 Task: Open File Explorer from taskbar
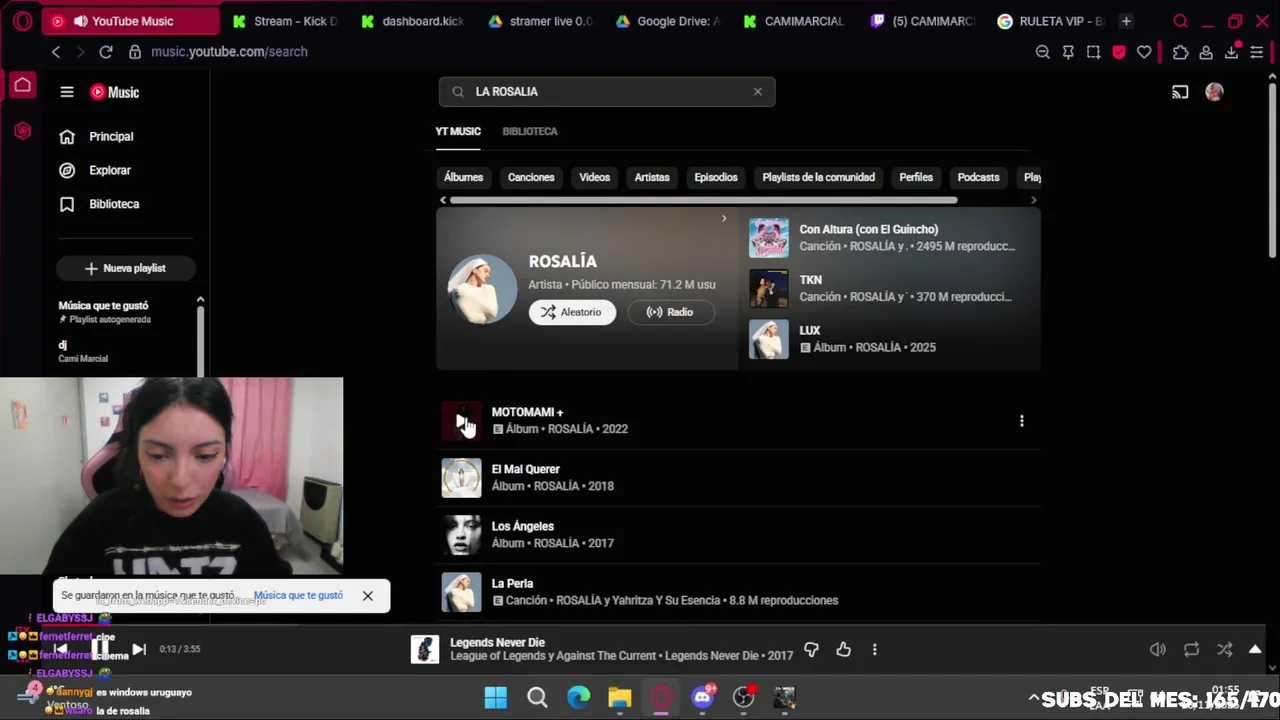point(620,697)
